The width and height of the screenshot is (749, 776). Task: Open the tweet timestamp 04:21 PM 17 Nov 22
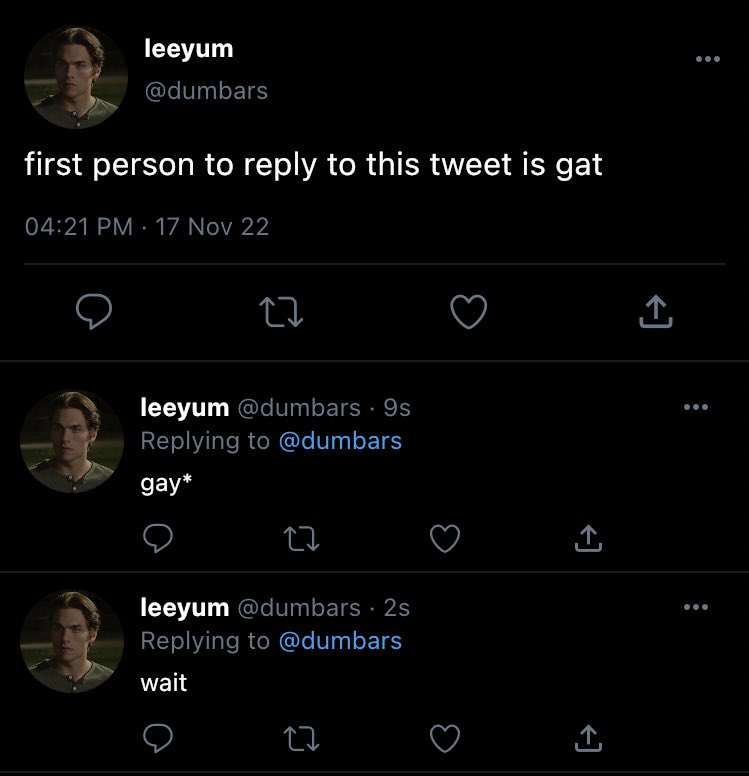147,227
